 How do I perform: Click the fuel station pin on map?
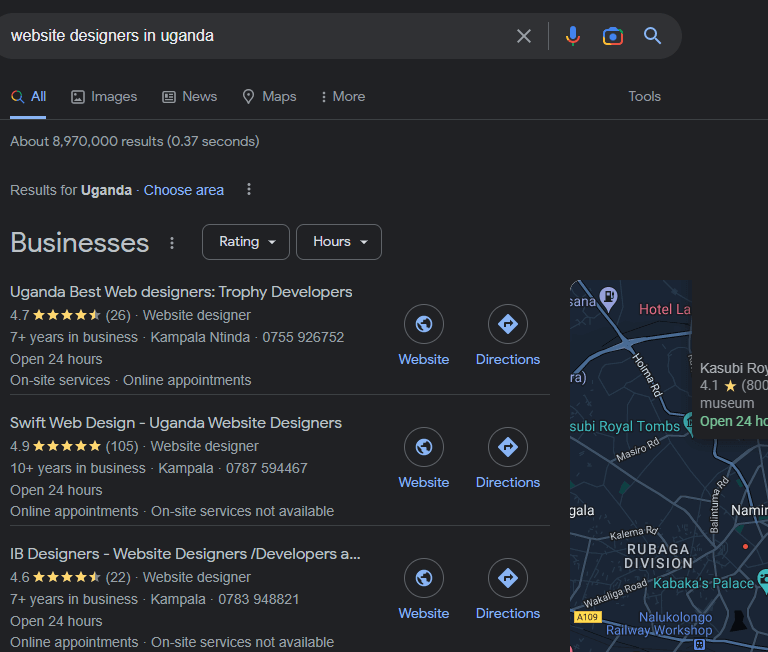click(609, 299)
